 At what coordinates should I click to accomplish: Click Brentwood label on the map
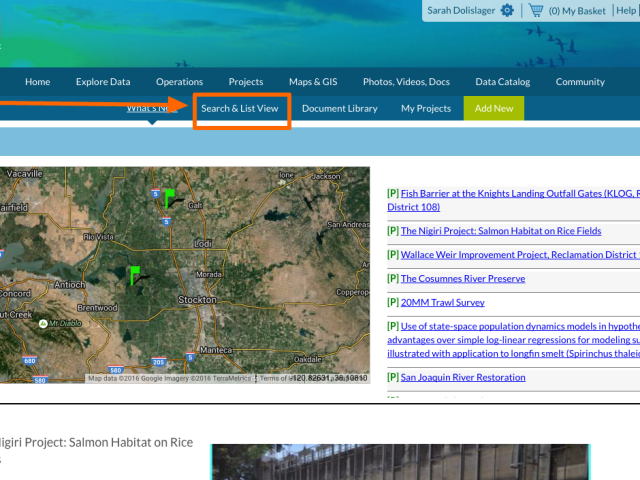coord(98,308)
